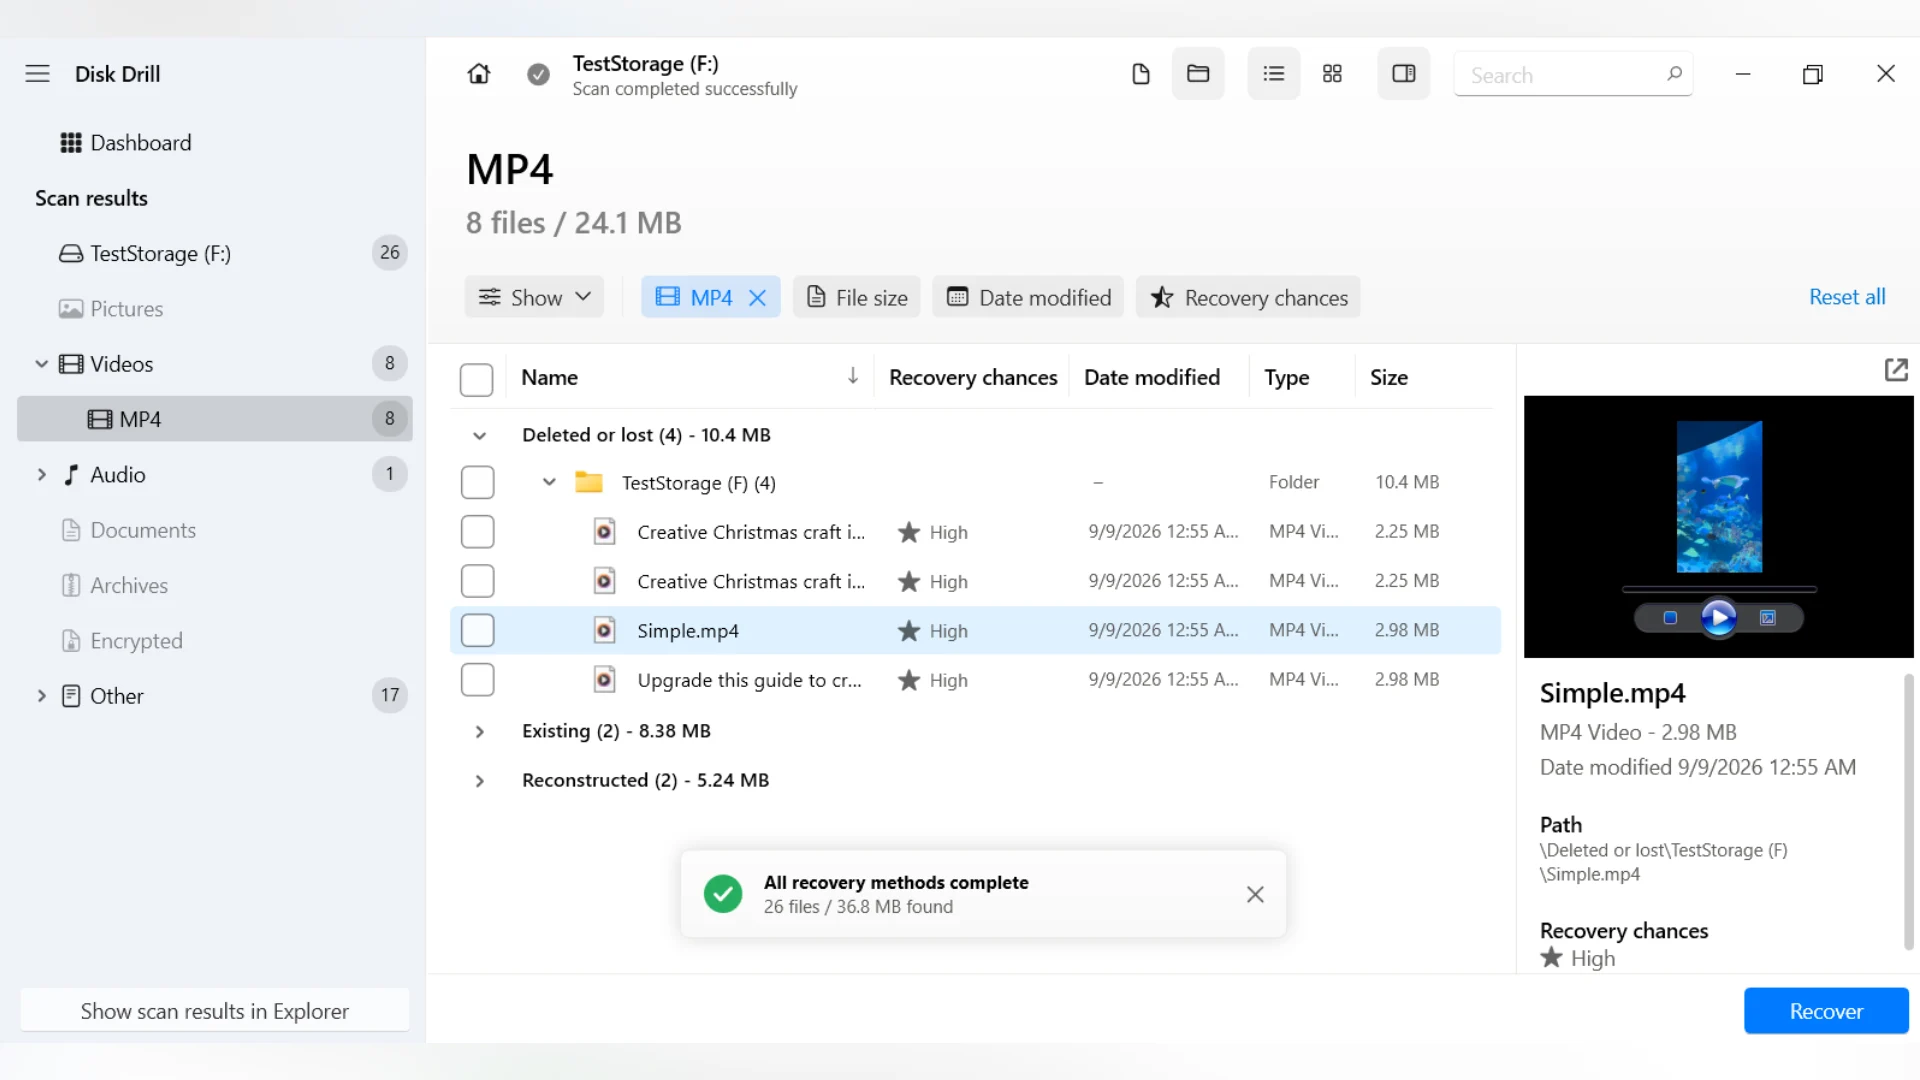
Task: Select Documents category in sidebar
Action: point(214,530)
